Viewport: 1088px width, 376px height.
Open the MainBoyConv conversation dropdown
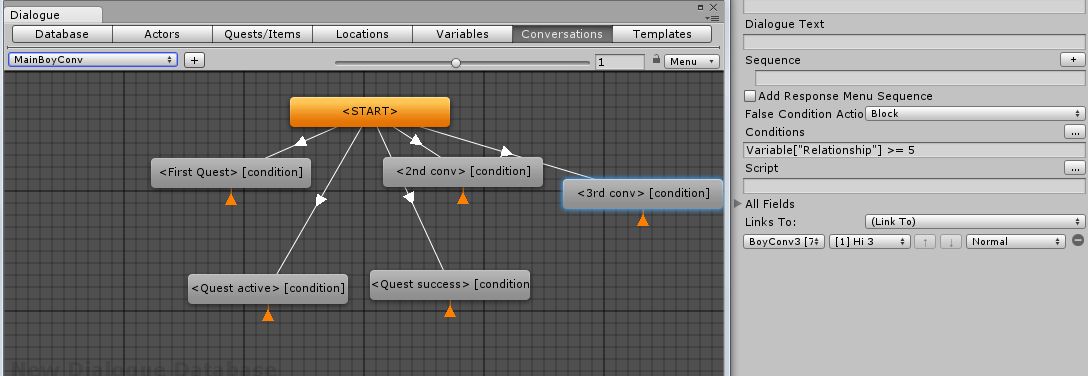click(x=93, y=60)
